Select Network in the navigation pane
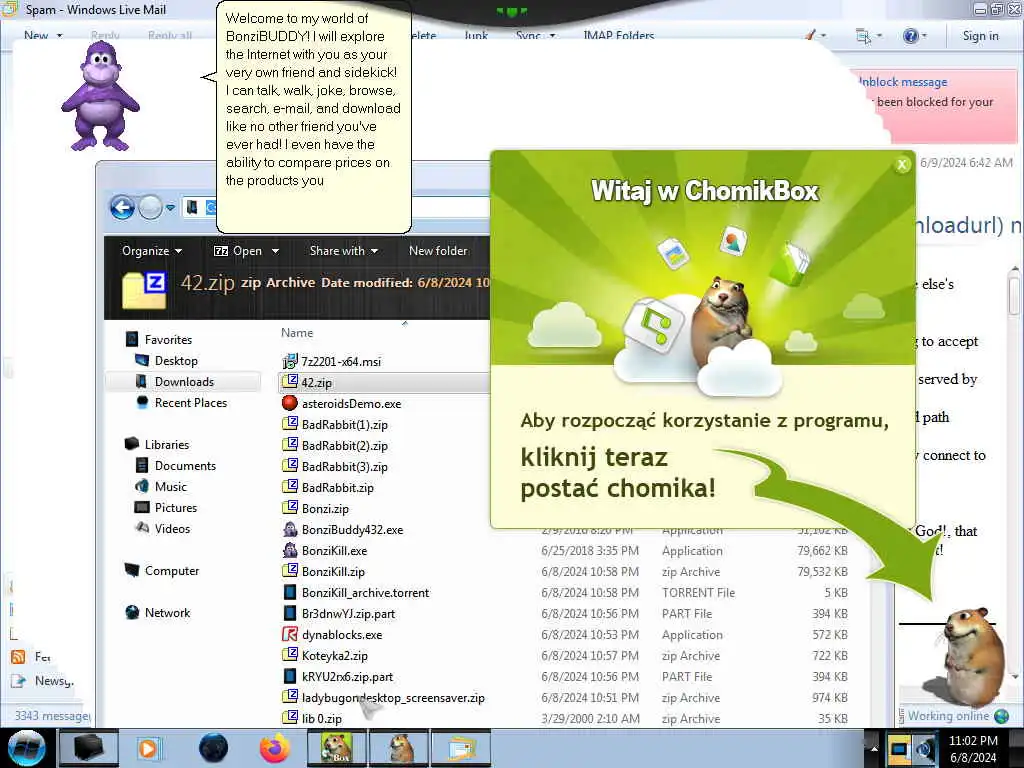This screenshot has height=768, width=1024. (167, 613)
